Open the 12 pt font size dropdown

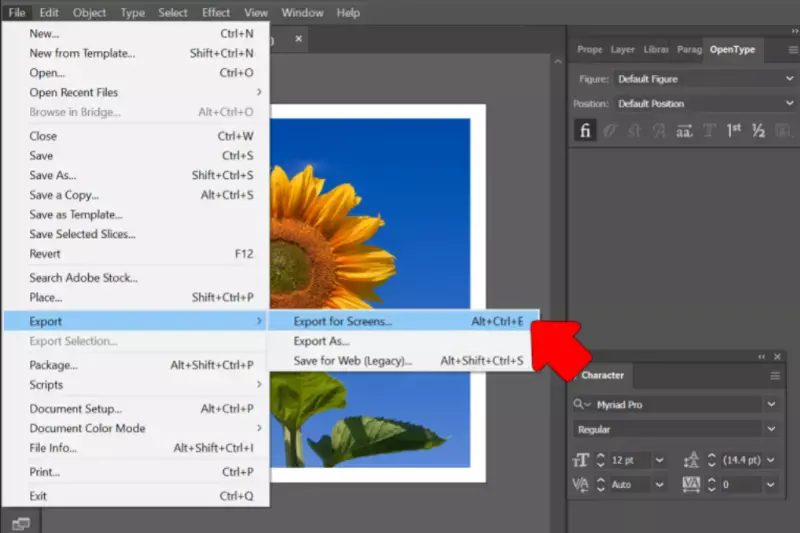[x=660, y=460]
